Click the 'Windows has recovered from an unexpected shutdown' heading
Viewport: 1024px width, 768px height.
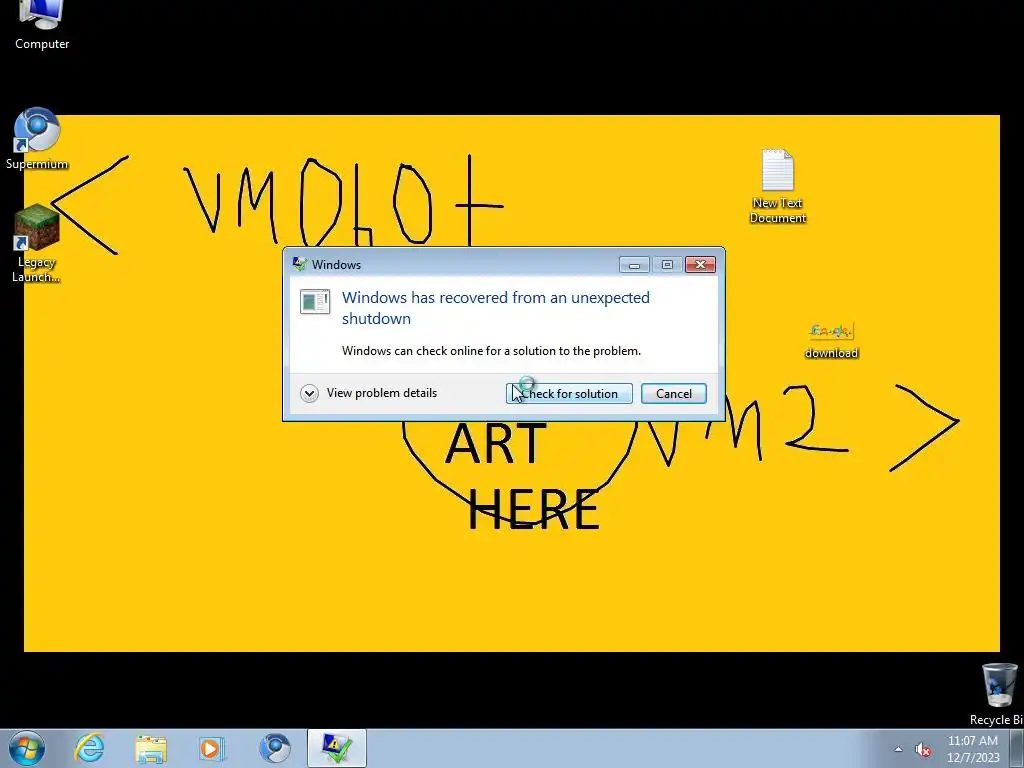(496, 308)
